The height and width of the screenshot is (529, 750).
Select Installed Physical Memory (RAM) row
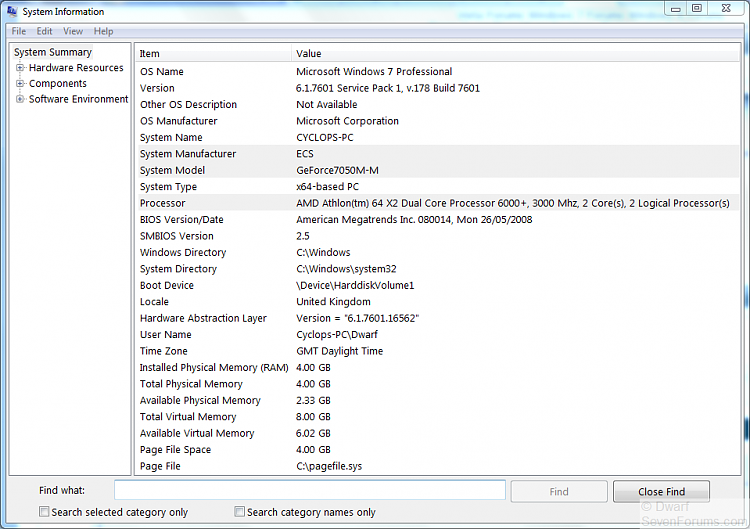[x=438, y=368]
